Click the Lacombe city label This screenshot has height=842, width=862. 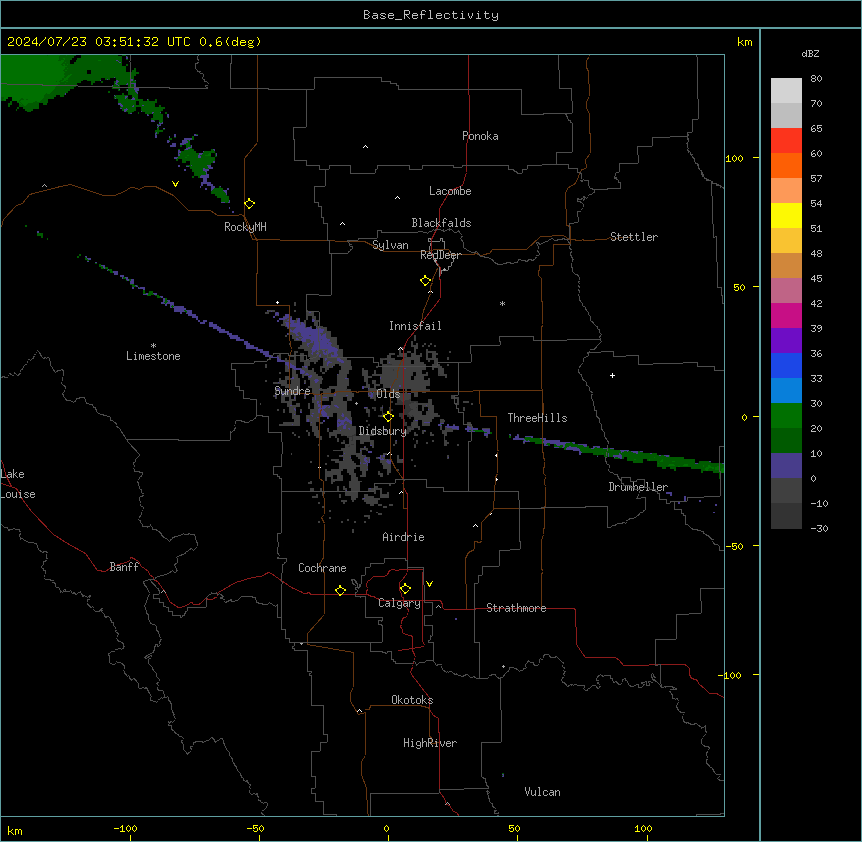(x=450, y=191)
